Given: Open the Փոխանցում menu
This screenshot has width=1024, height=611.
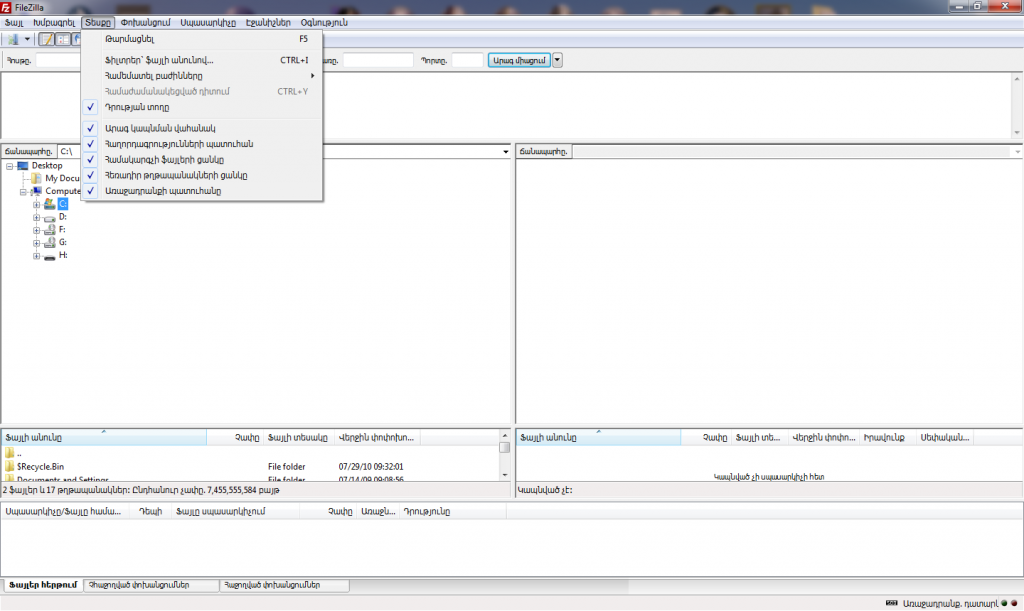Looking at the screenshot, I should tap(145, 22).
